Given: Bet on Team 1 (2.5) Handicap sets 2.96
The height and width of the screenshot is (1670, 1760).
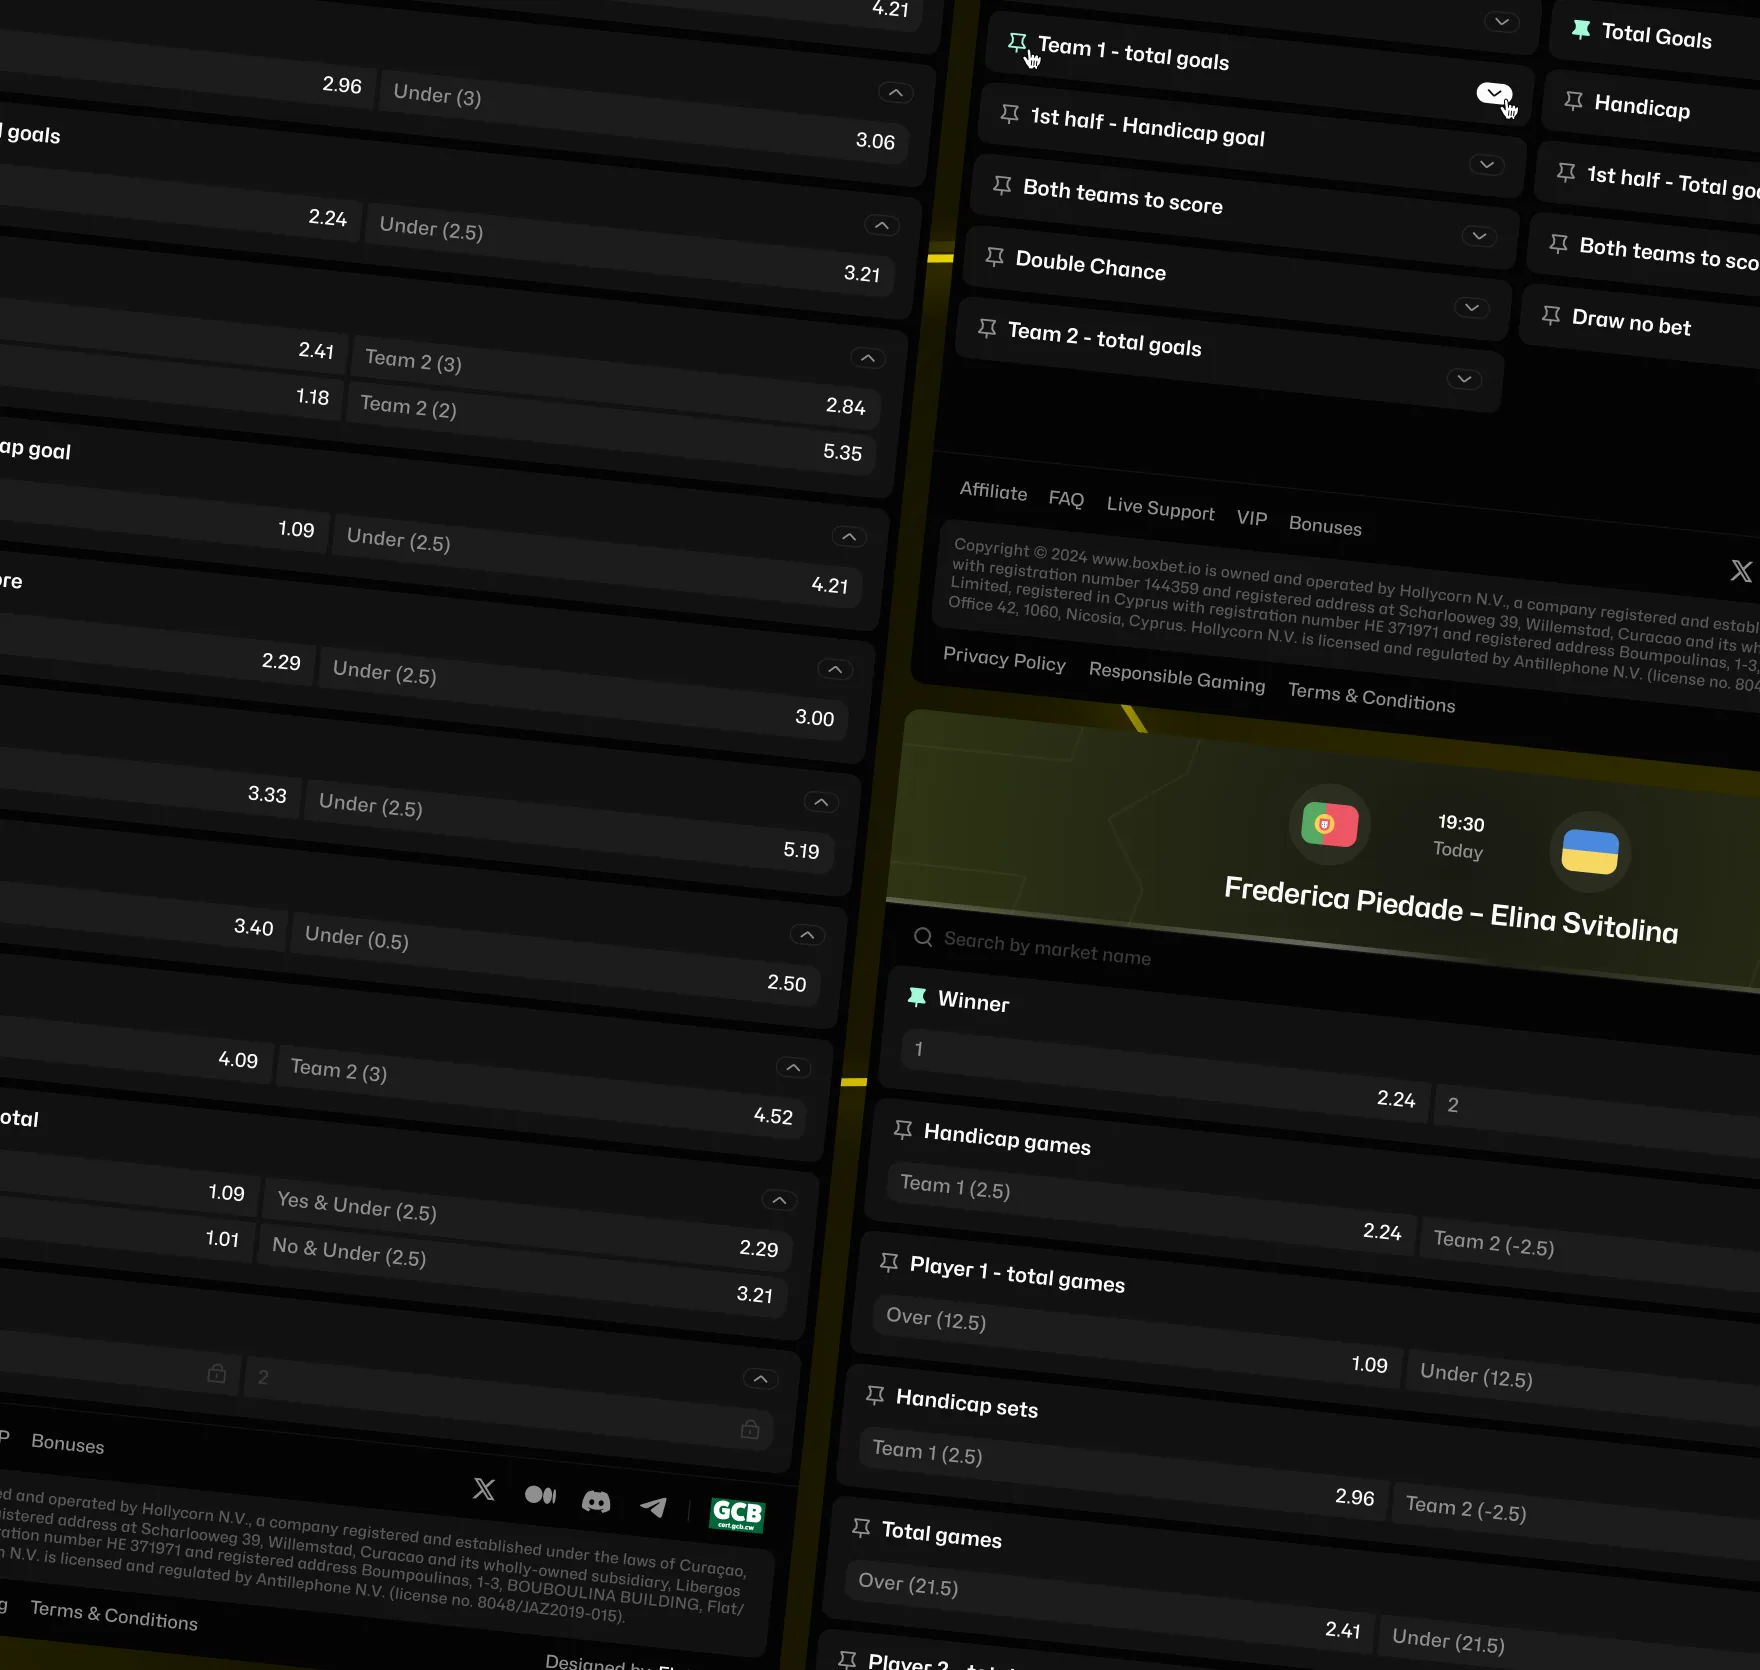Looking at the screenshot, I should click(x=1123, y=1473).
